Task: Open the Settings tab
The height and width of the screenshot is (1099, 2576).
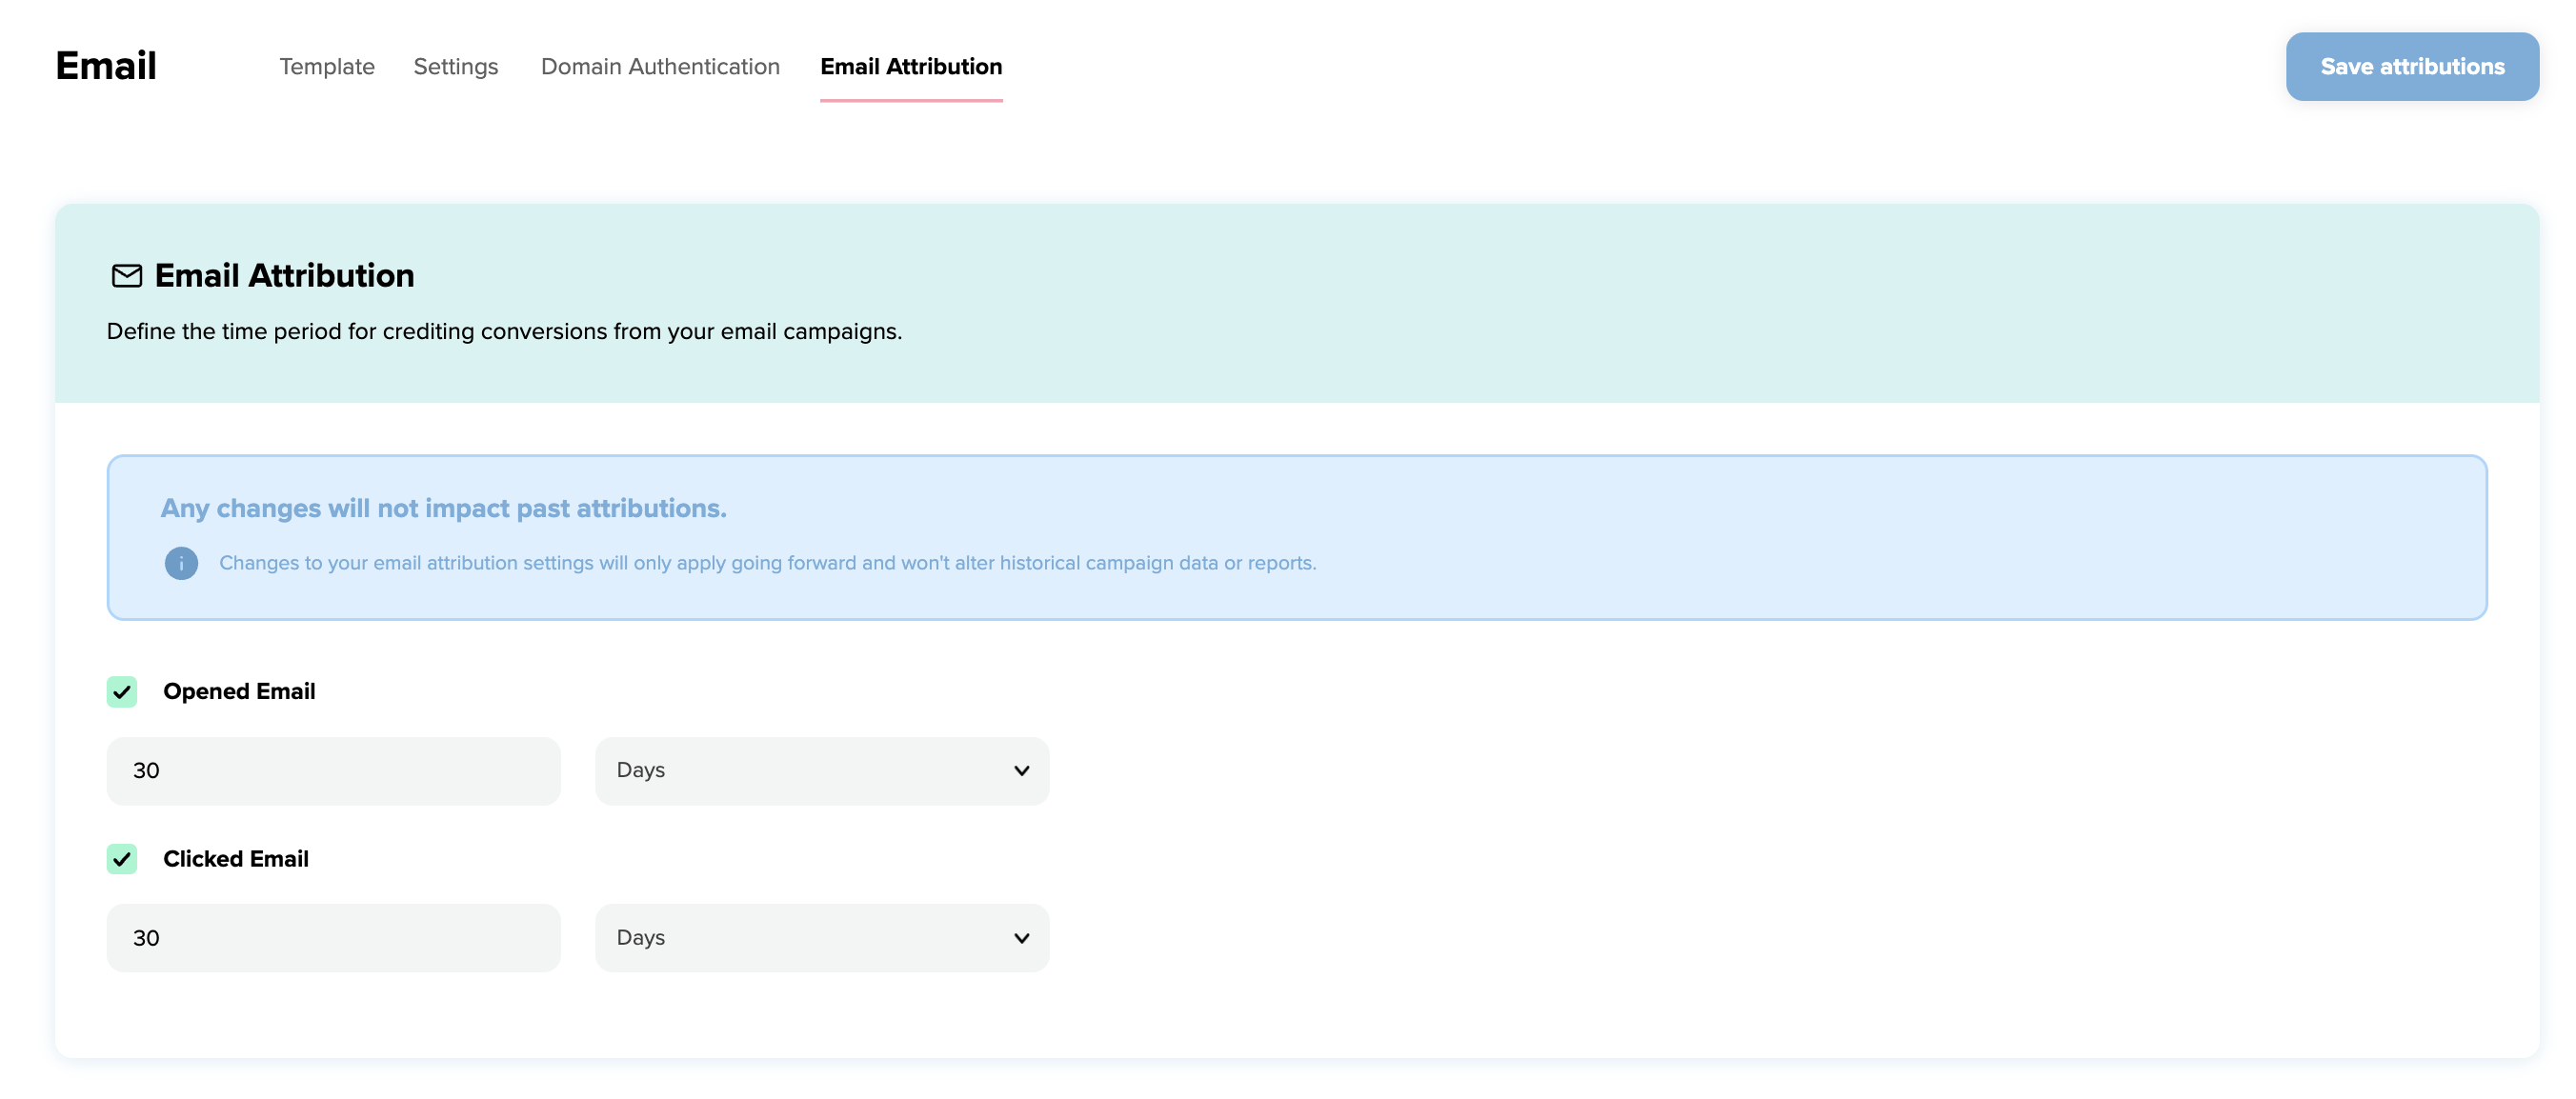Action: 455,66
